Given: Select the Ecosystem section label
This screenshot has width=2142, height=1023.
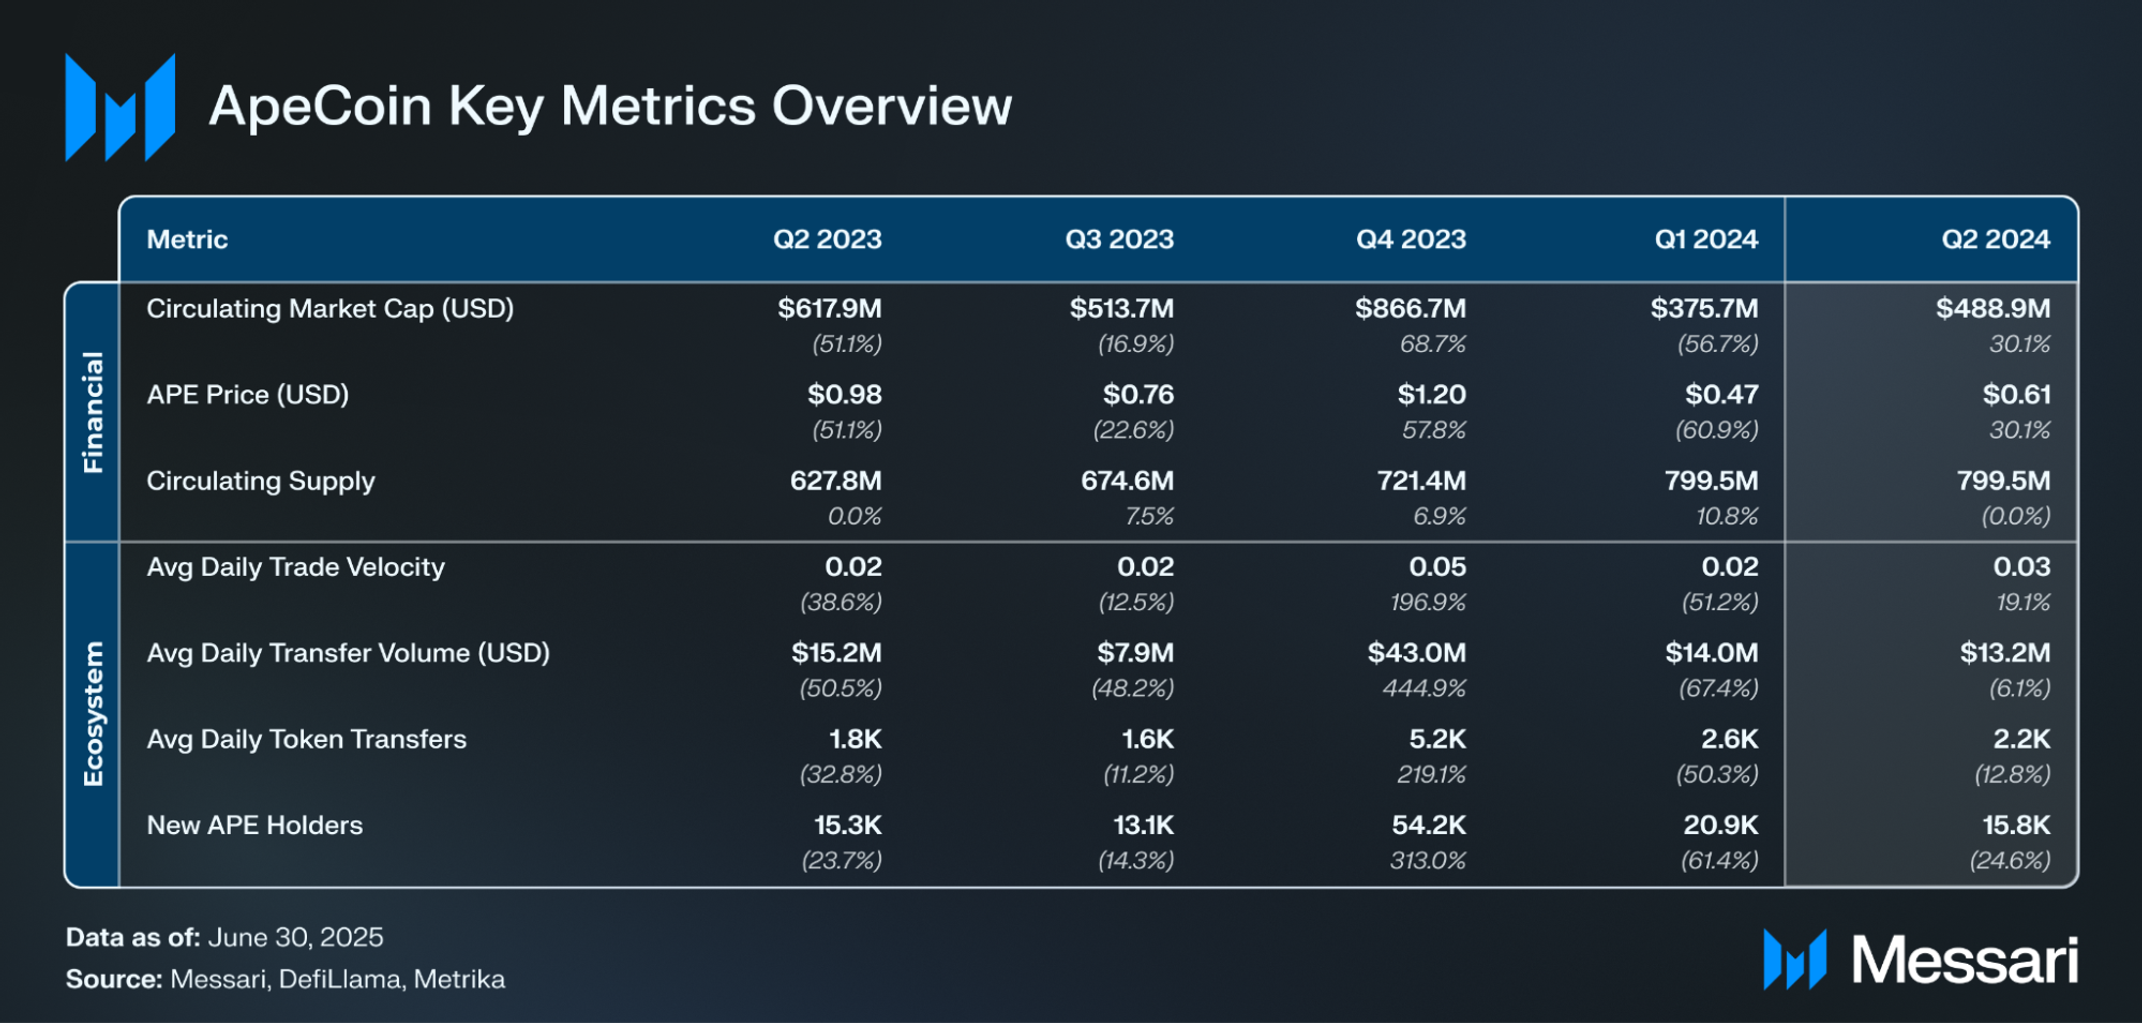Looking at the screenshot, I should 93,714.
